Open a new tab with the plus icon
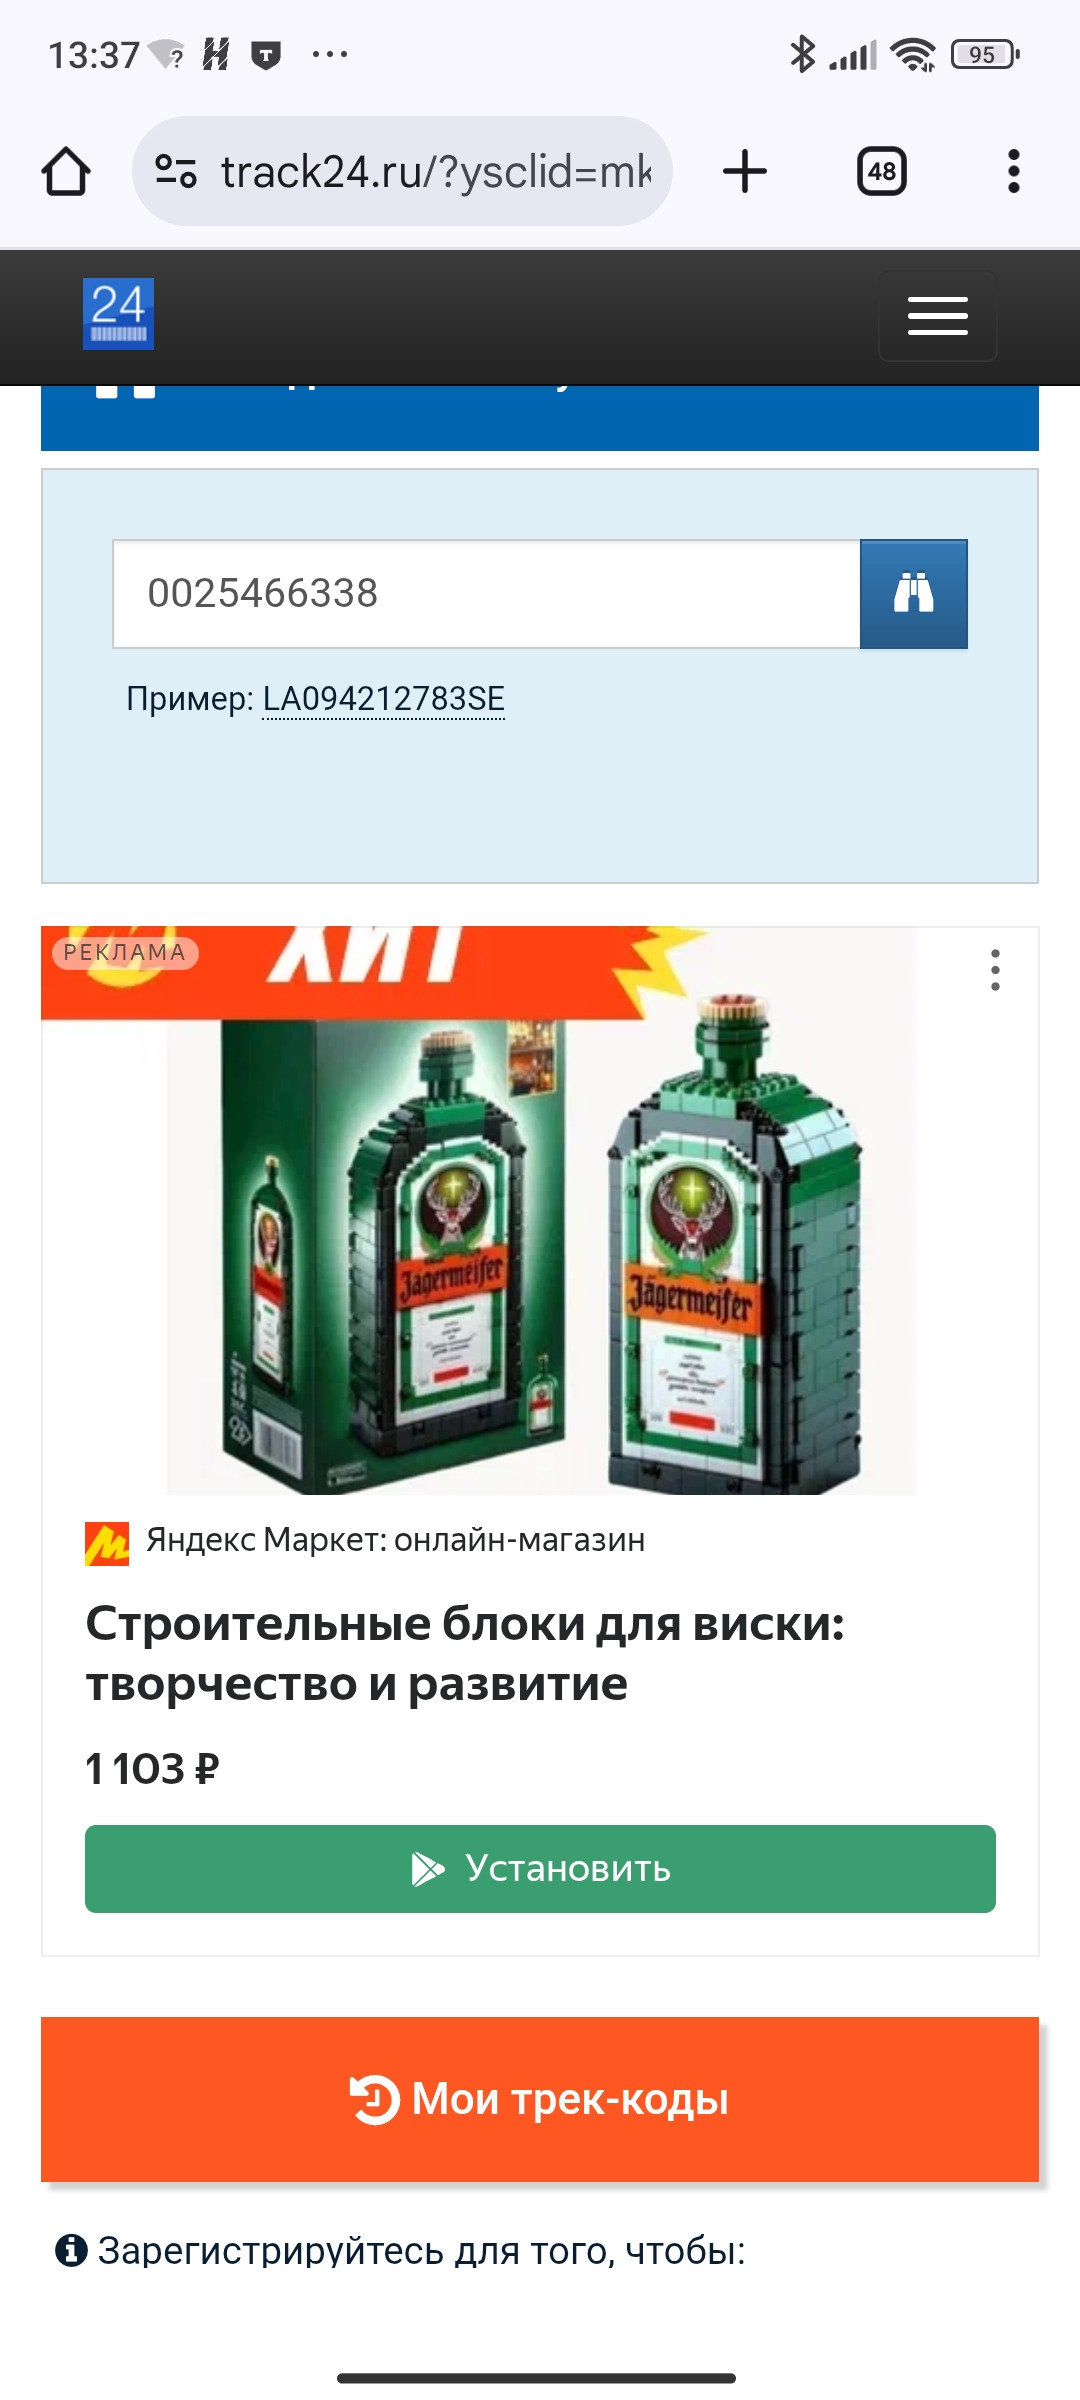 click(745, 171)
